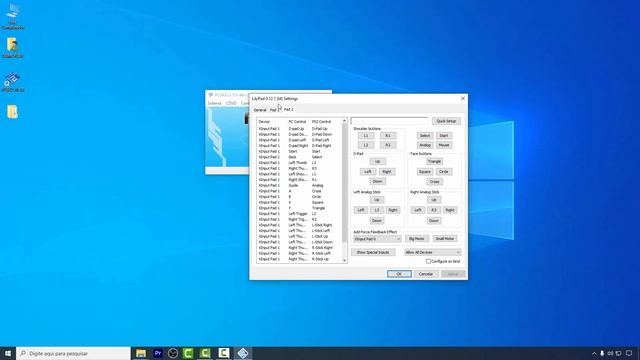
Task: Click the Mouse button binding
Action: (444, 145)
